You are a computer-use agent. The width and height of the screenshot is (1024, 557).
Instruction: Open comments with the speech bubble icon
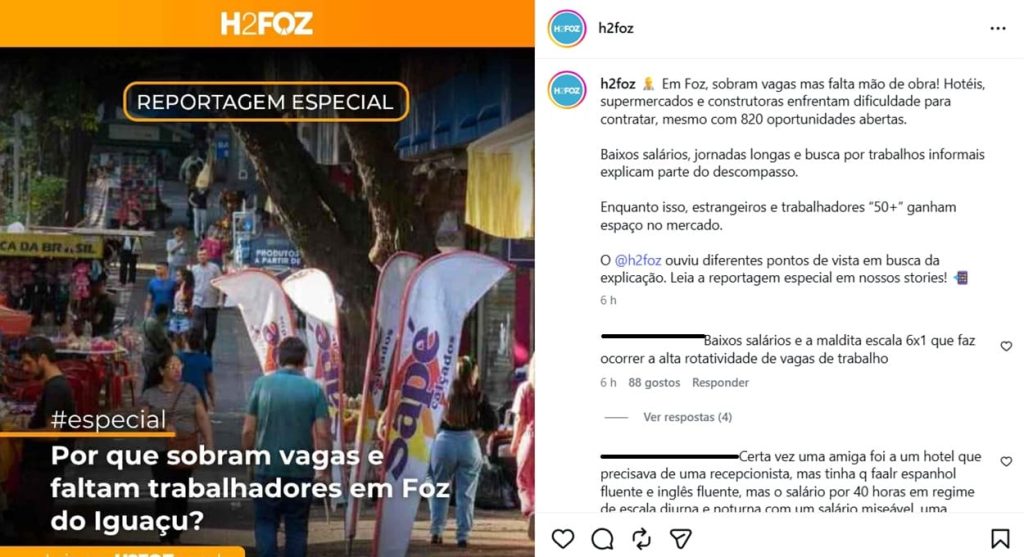pos(602,539)
